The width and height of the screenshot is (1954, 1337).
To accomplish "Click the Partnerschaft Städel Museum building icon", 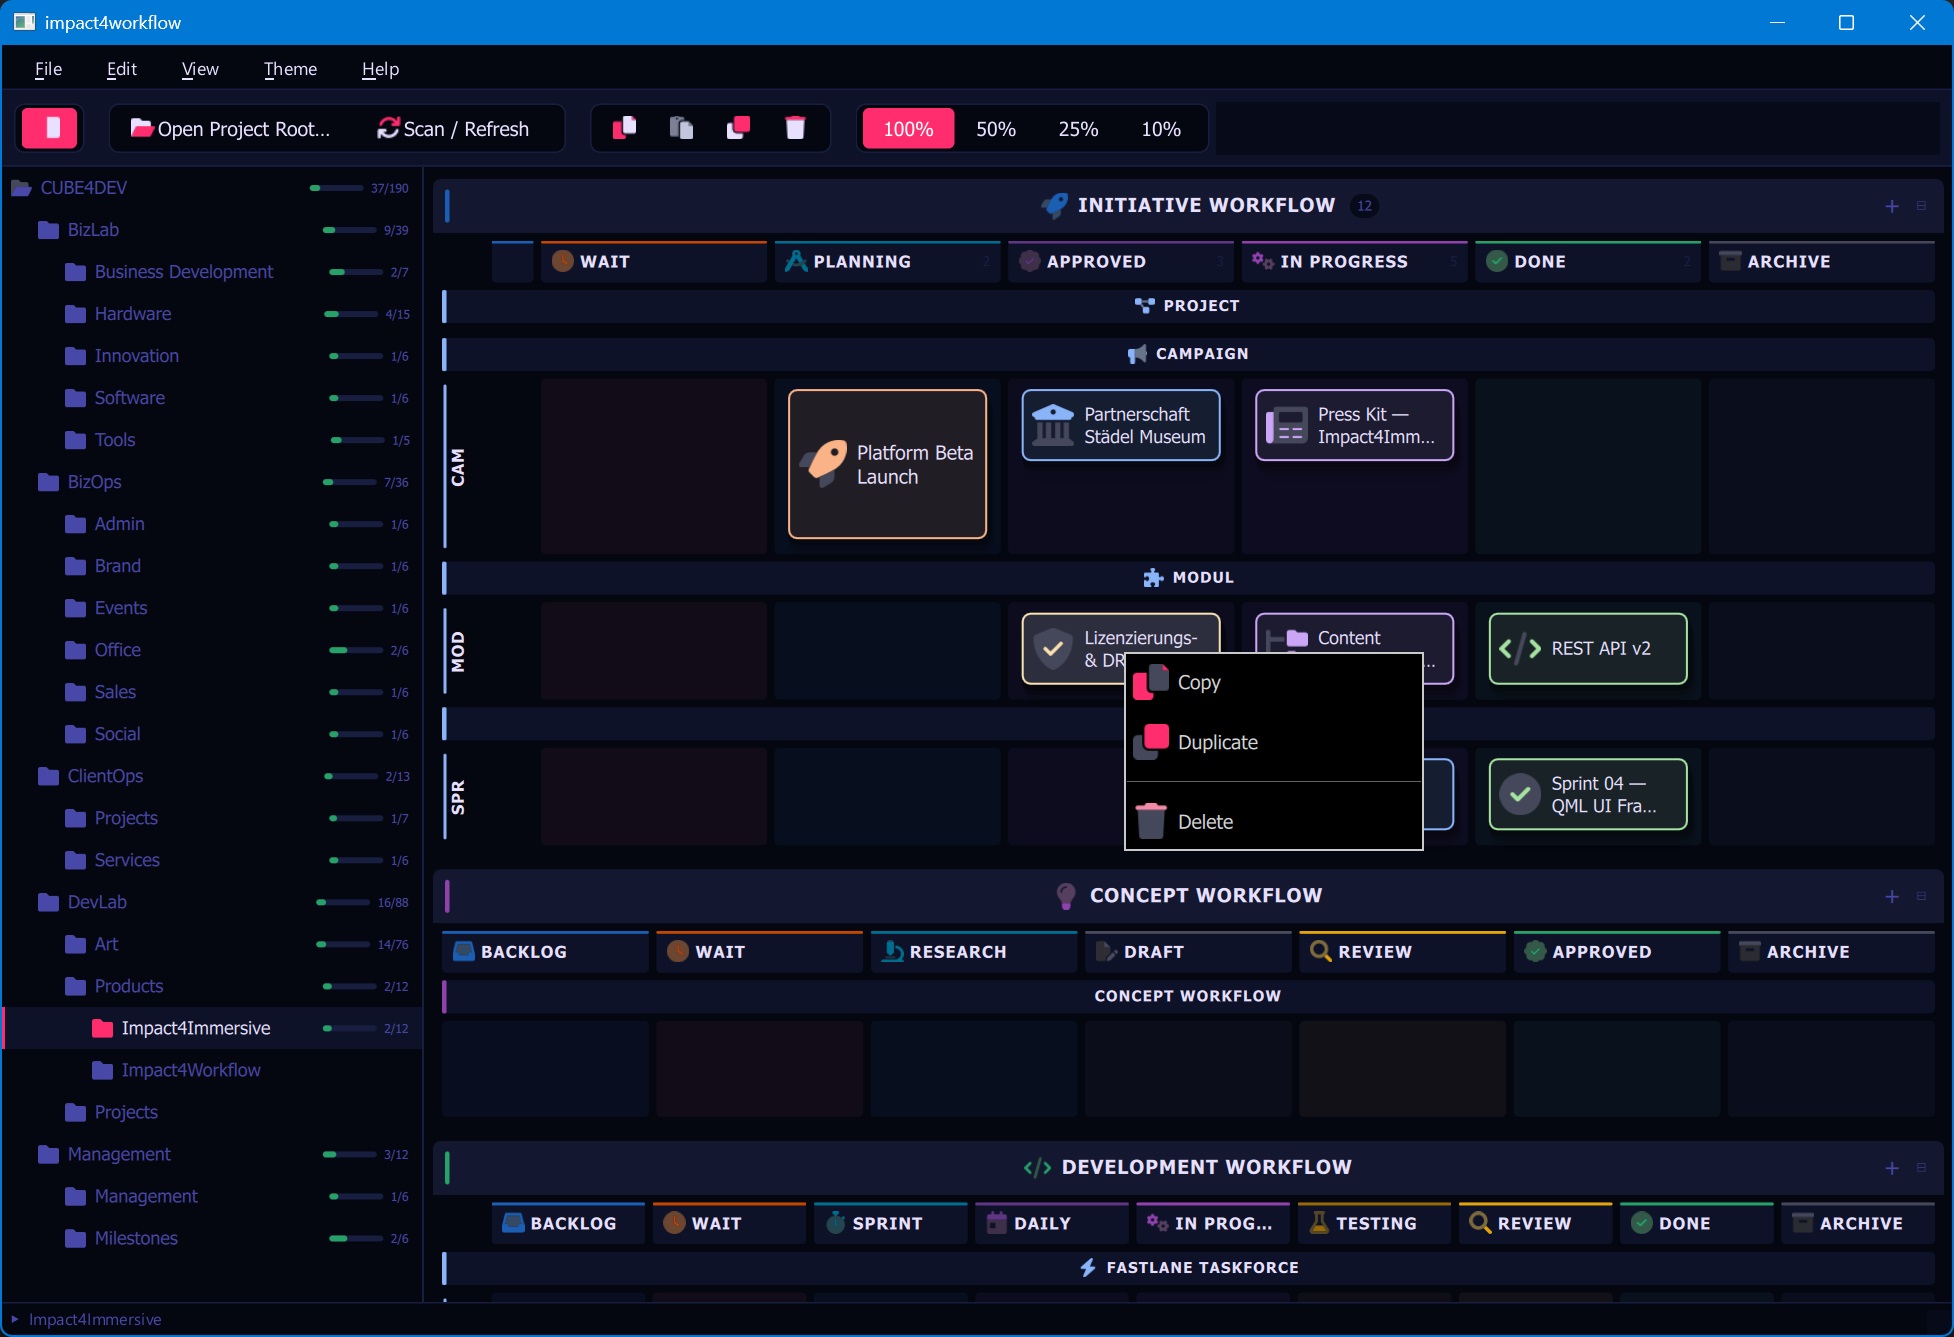I will 1052,425.
